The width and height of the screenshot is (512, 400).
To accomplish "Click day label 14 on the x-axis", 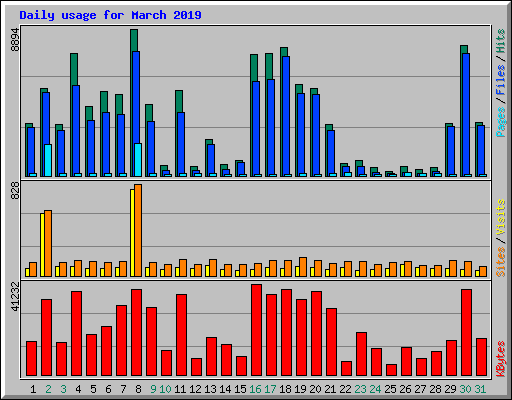I will click(x=225, y=389).
